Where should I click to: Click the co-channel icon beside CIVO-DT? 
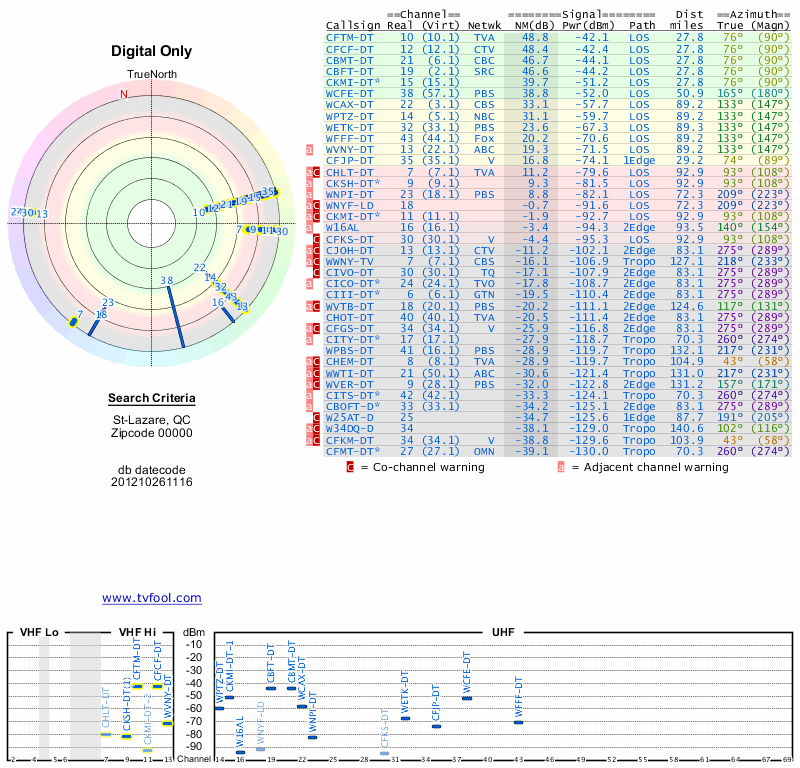click(x=317, y=272)
